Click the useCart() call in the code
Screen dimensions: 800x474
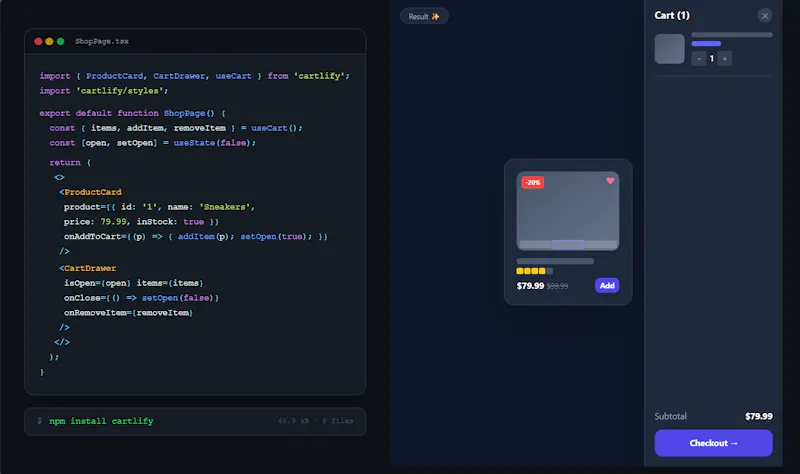click(x=276, y=128)
